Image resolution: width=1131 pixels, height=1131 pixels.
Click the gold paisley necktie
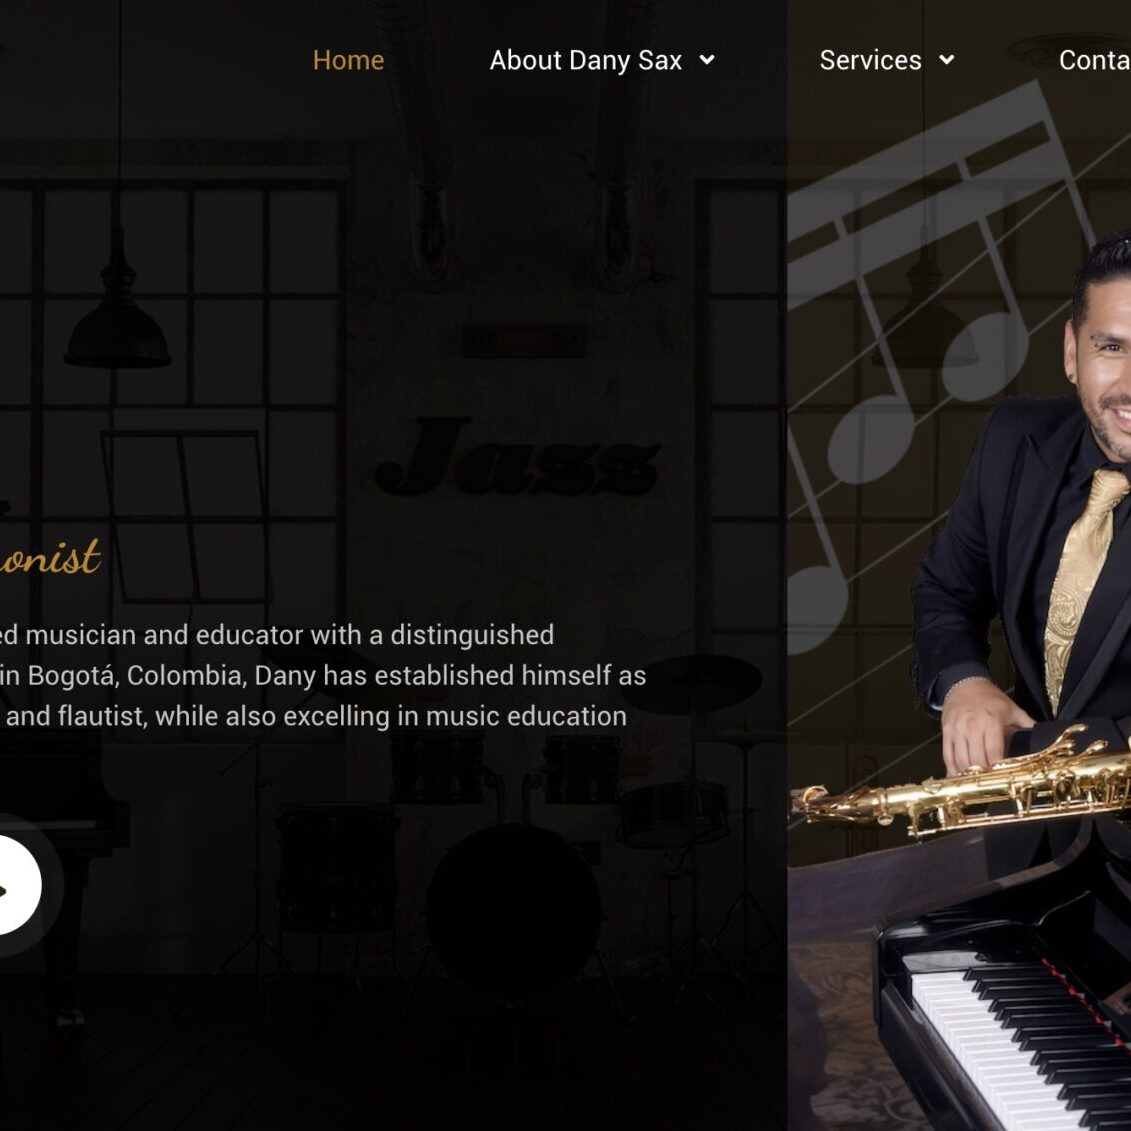click(1082, 577)
